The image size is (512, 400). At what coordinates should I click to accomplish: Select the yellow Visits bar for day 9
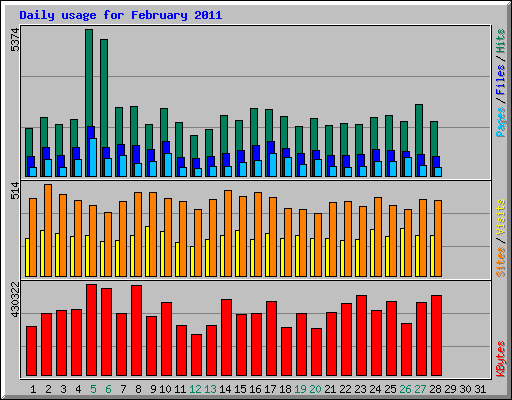point(147,251)
